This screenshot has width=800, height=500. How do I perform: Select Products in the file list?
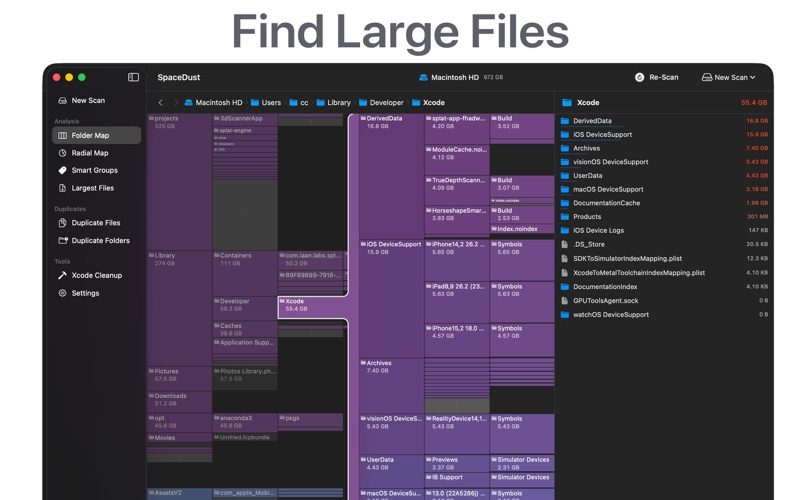[x=664, y=217]
